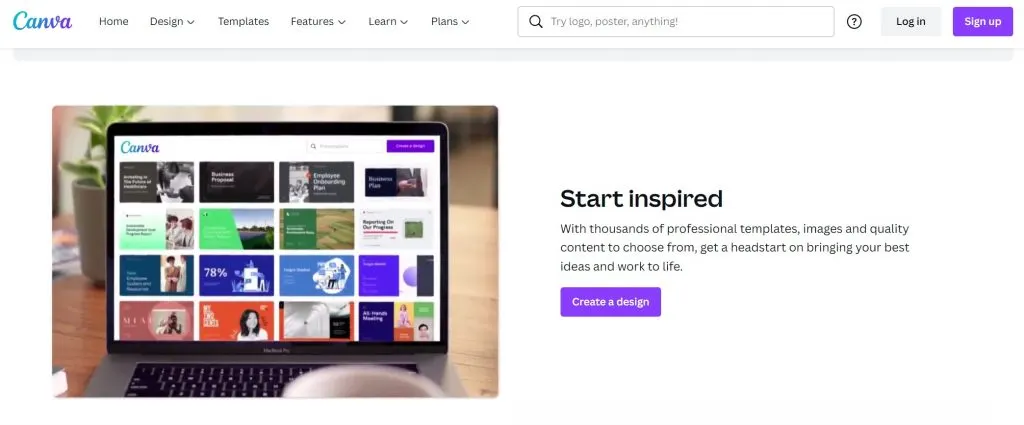Select the Business Proposal template thumbnail
Image resolution: width=1024 pixels, height=425 pixels.
pyautogui.click(x=236, y=182)
